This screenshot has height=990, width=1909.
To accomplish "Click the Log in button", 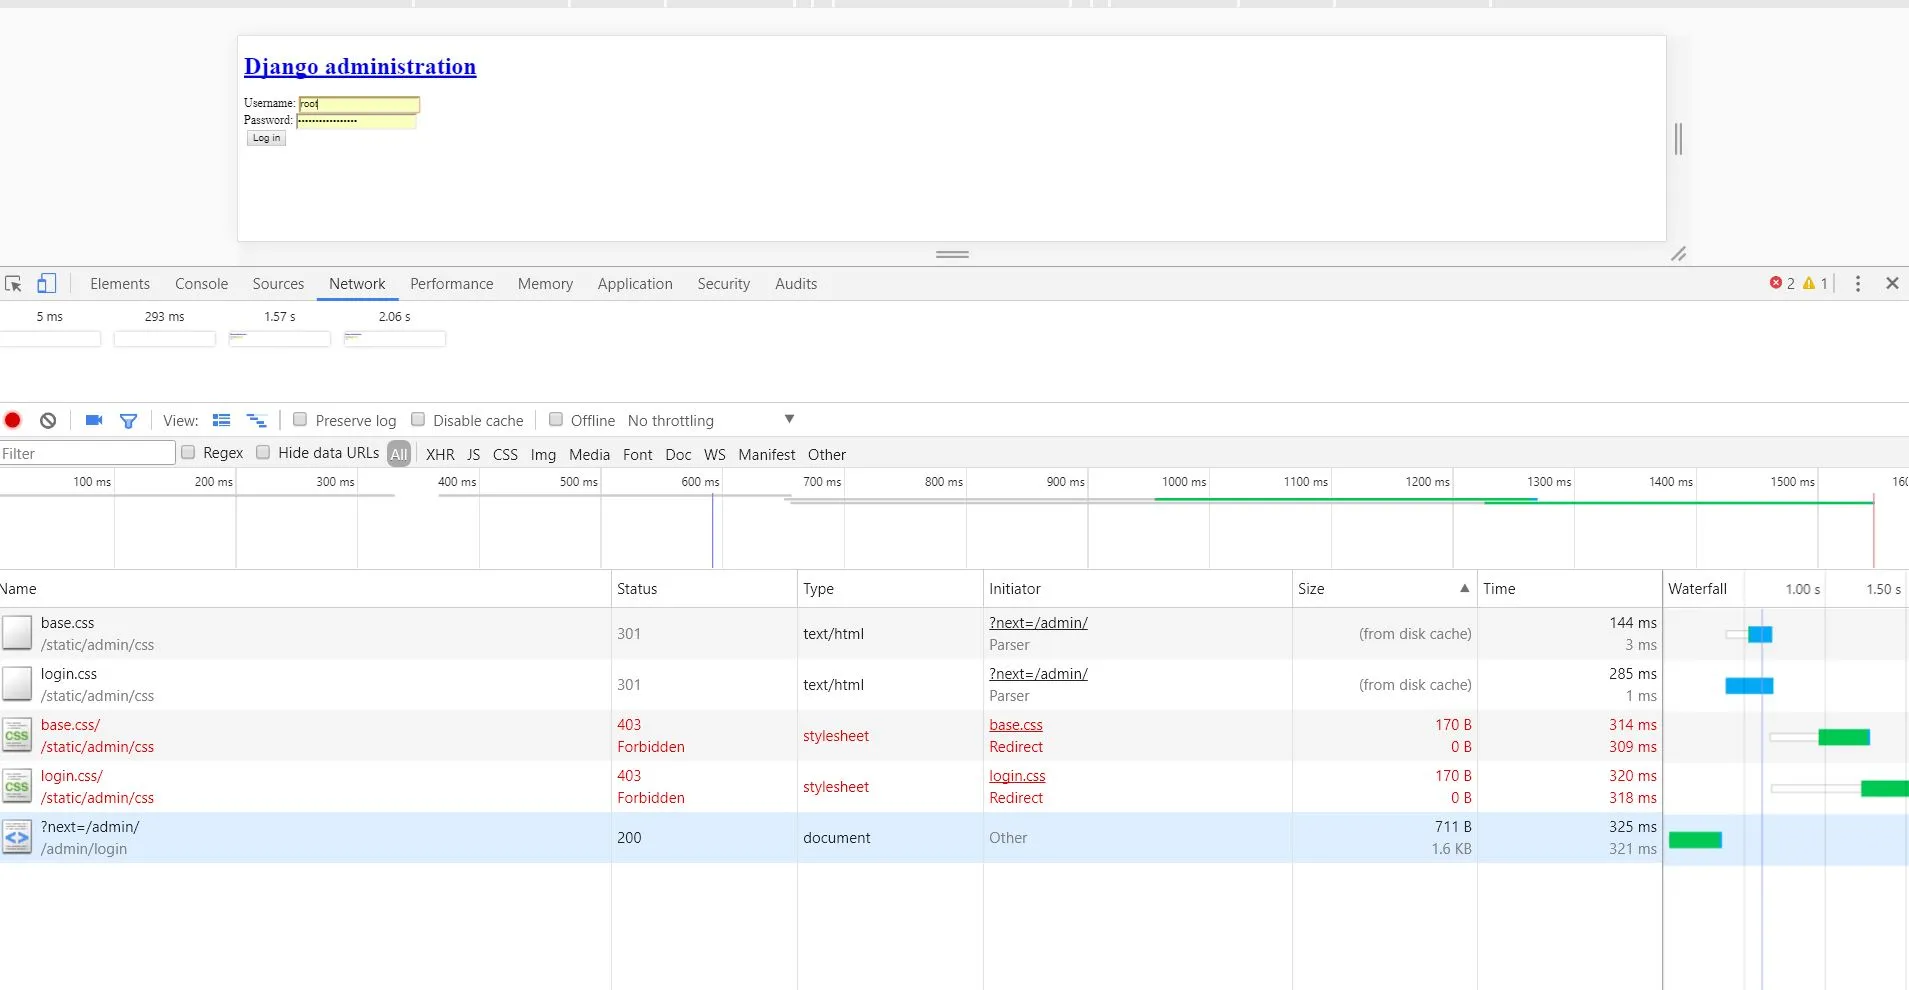I will pos(266,138).
